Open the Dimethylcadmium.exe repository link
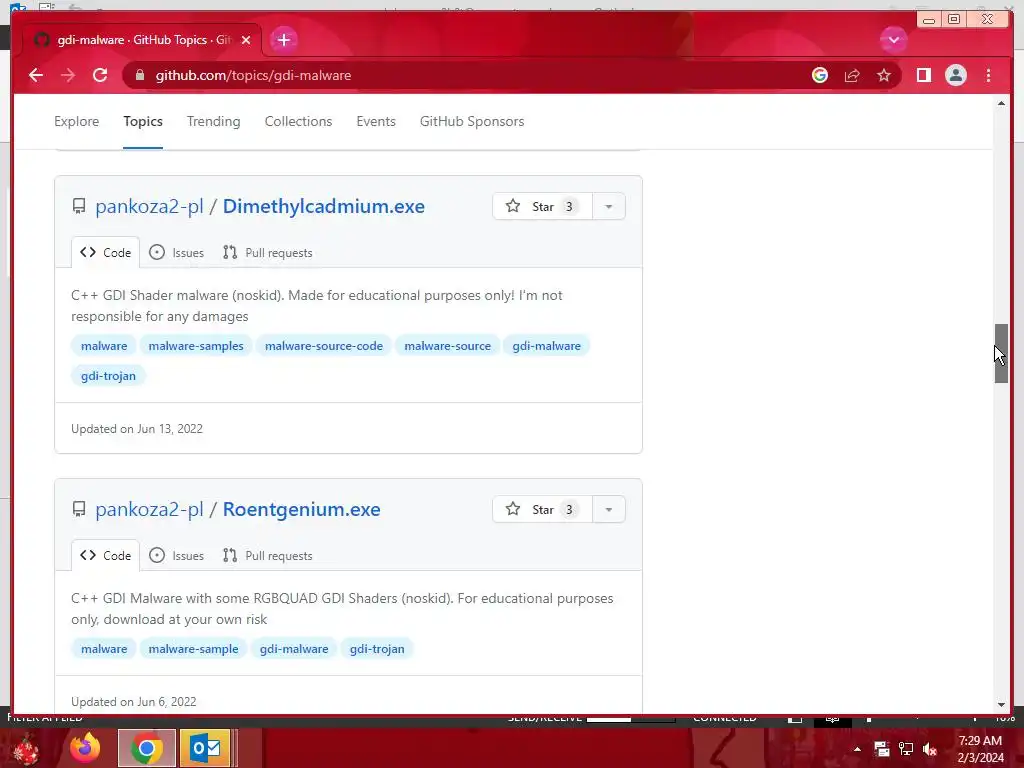The width and height of the screenshot is (1024, 768). (324, 206)
